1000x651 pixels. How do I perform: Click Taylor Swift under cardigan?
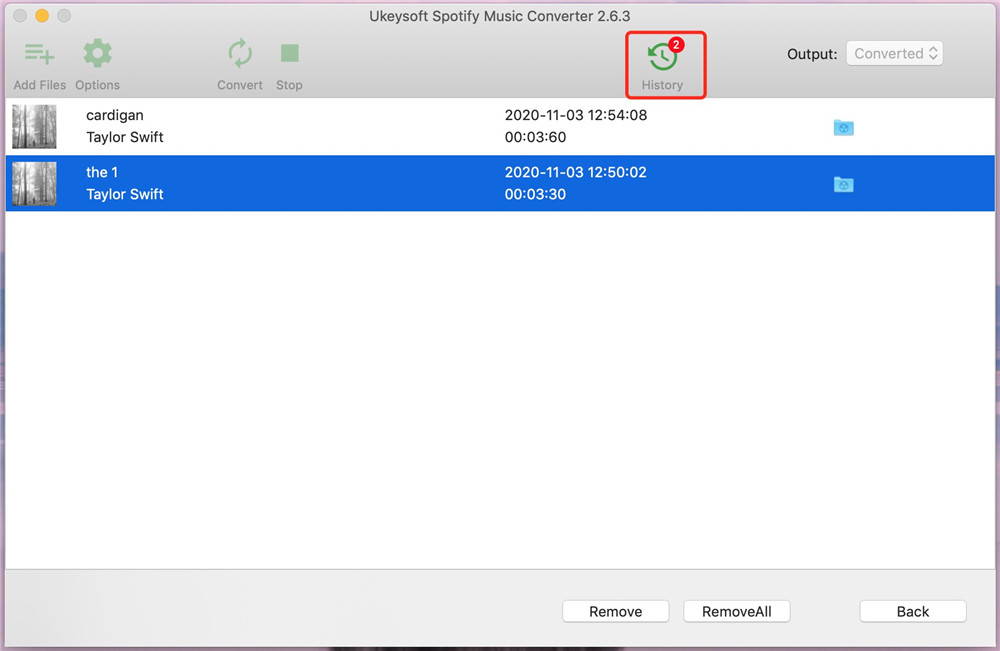125,137
